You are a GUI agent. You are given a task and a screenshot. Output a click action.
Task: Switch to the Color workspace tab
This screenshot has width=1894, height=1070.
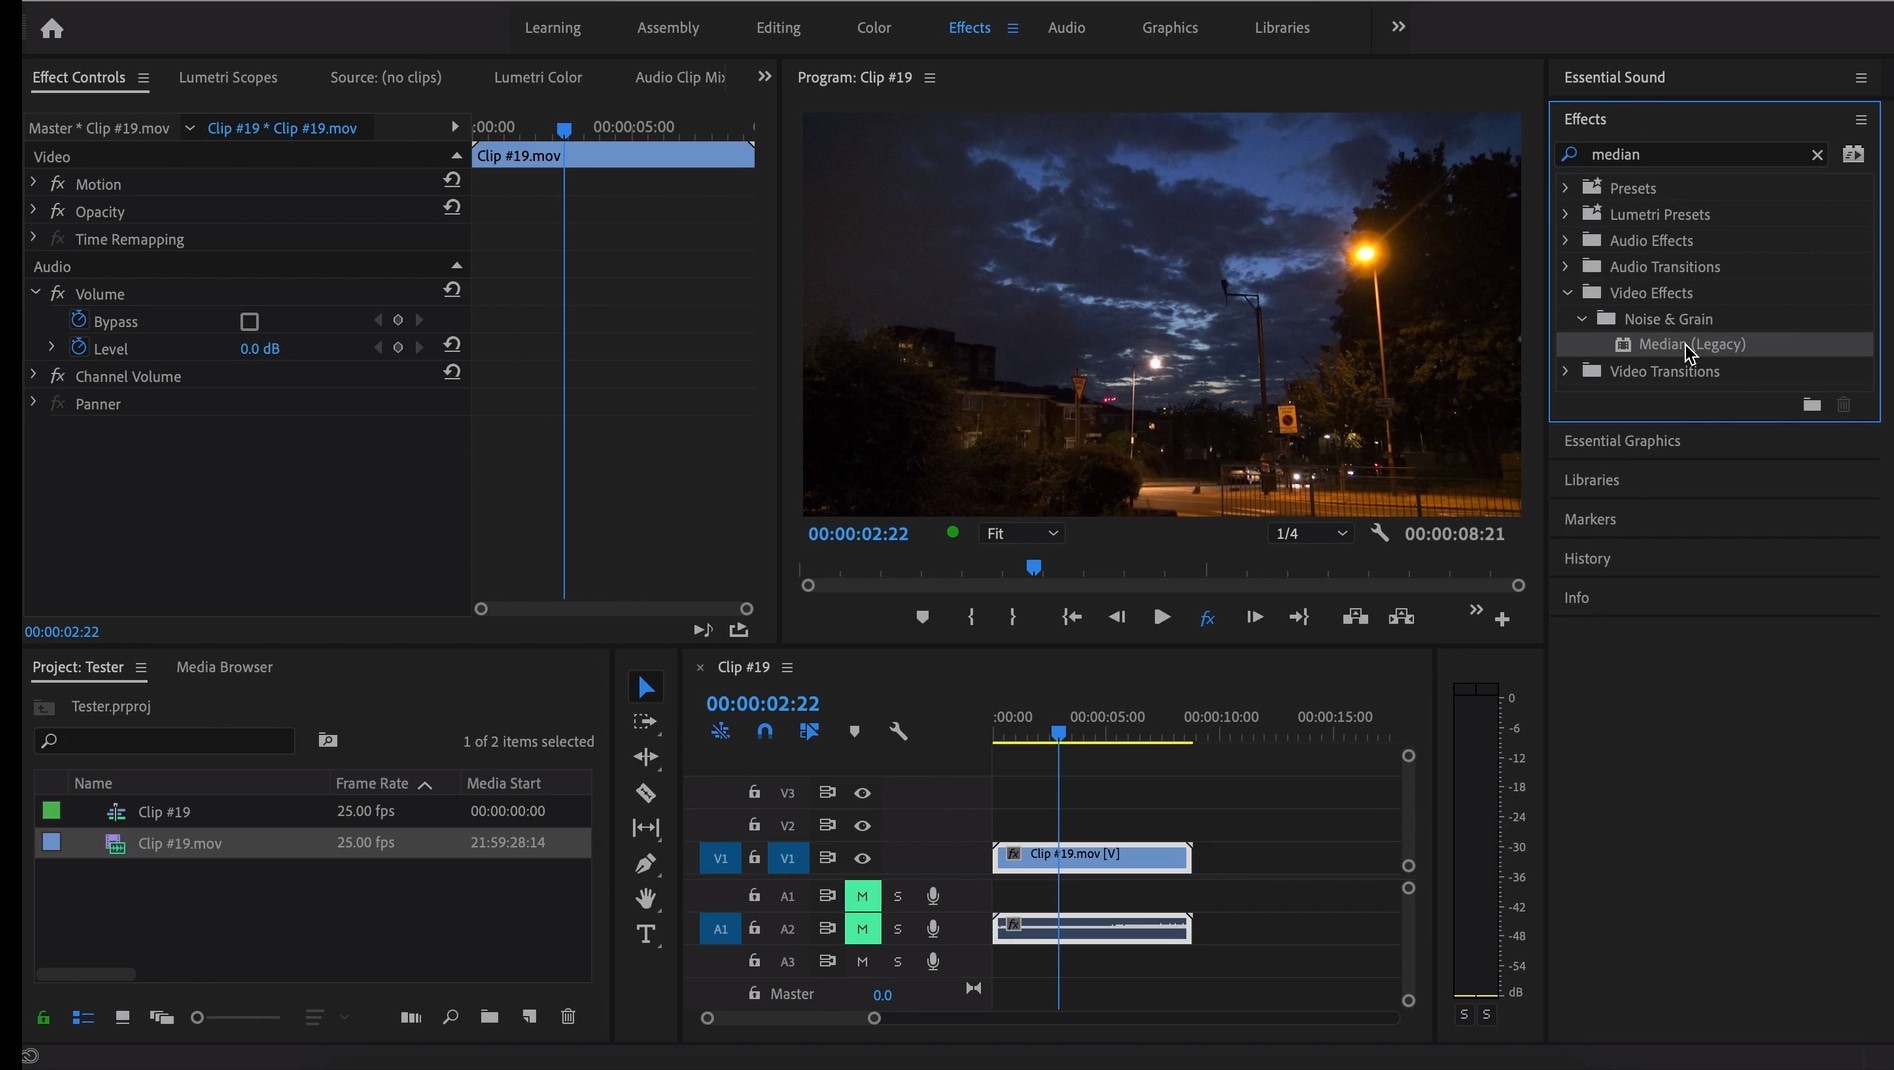click(x=873, y=28)
